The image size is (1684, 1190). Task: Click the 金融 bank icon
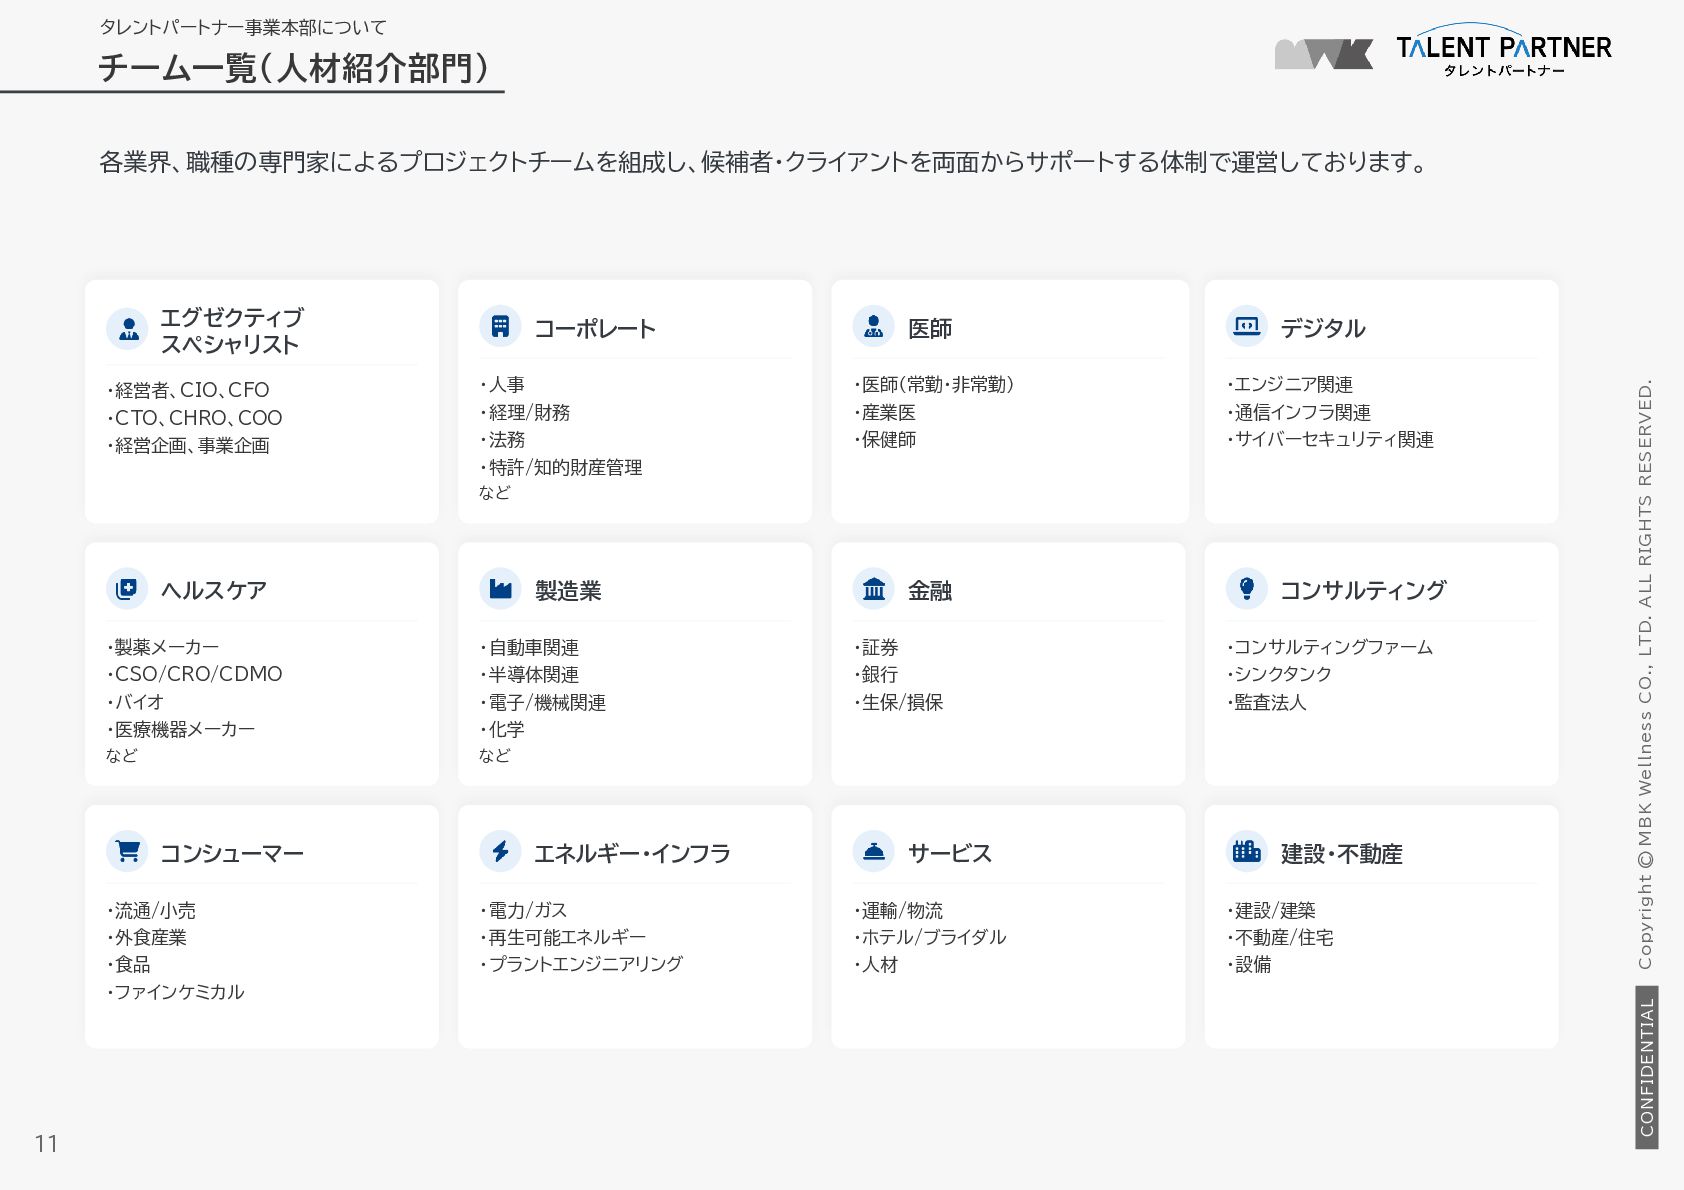[x=873, y=589]
